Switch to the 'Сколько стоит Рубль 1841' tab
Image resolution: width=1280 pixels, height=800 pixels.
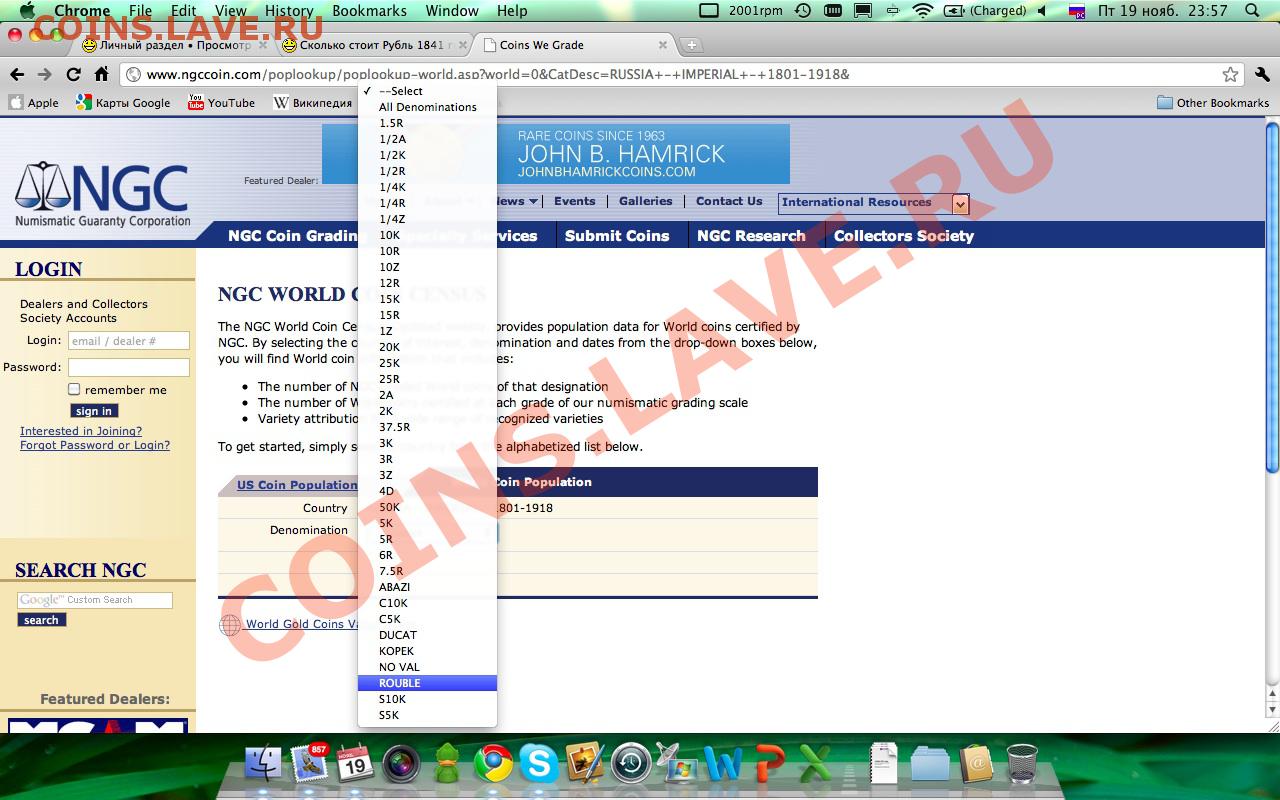tap(373, 45)
